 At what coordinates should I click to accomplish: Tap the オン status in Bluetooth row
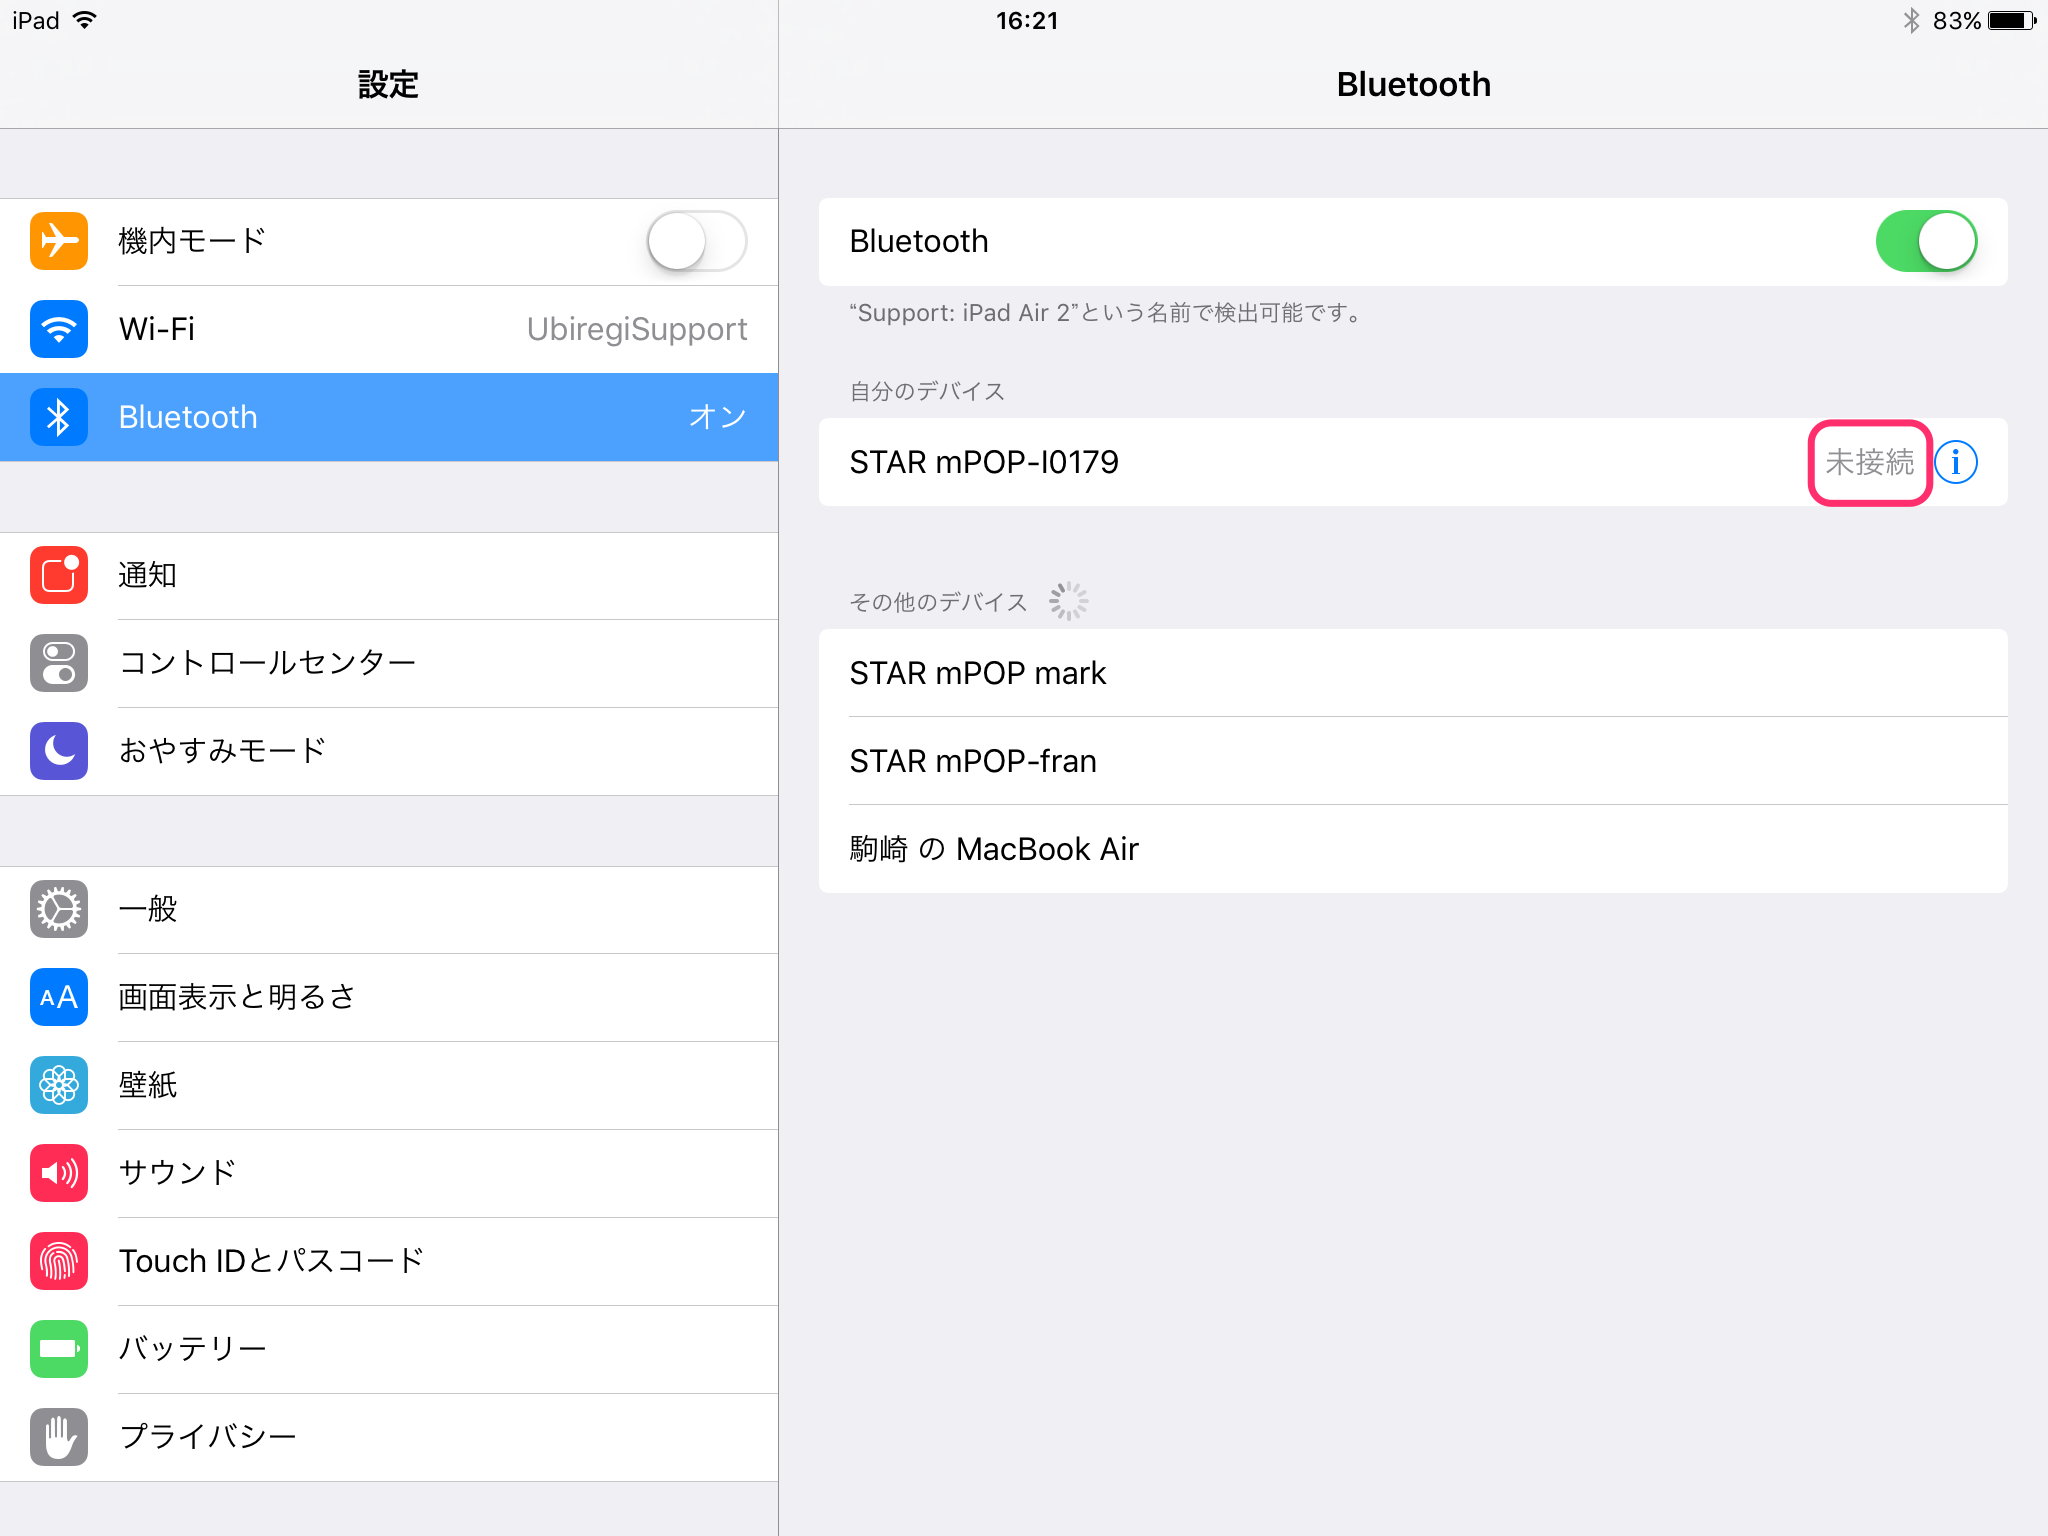point(717,417)
